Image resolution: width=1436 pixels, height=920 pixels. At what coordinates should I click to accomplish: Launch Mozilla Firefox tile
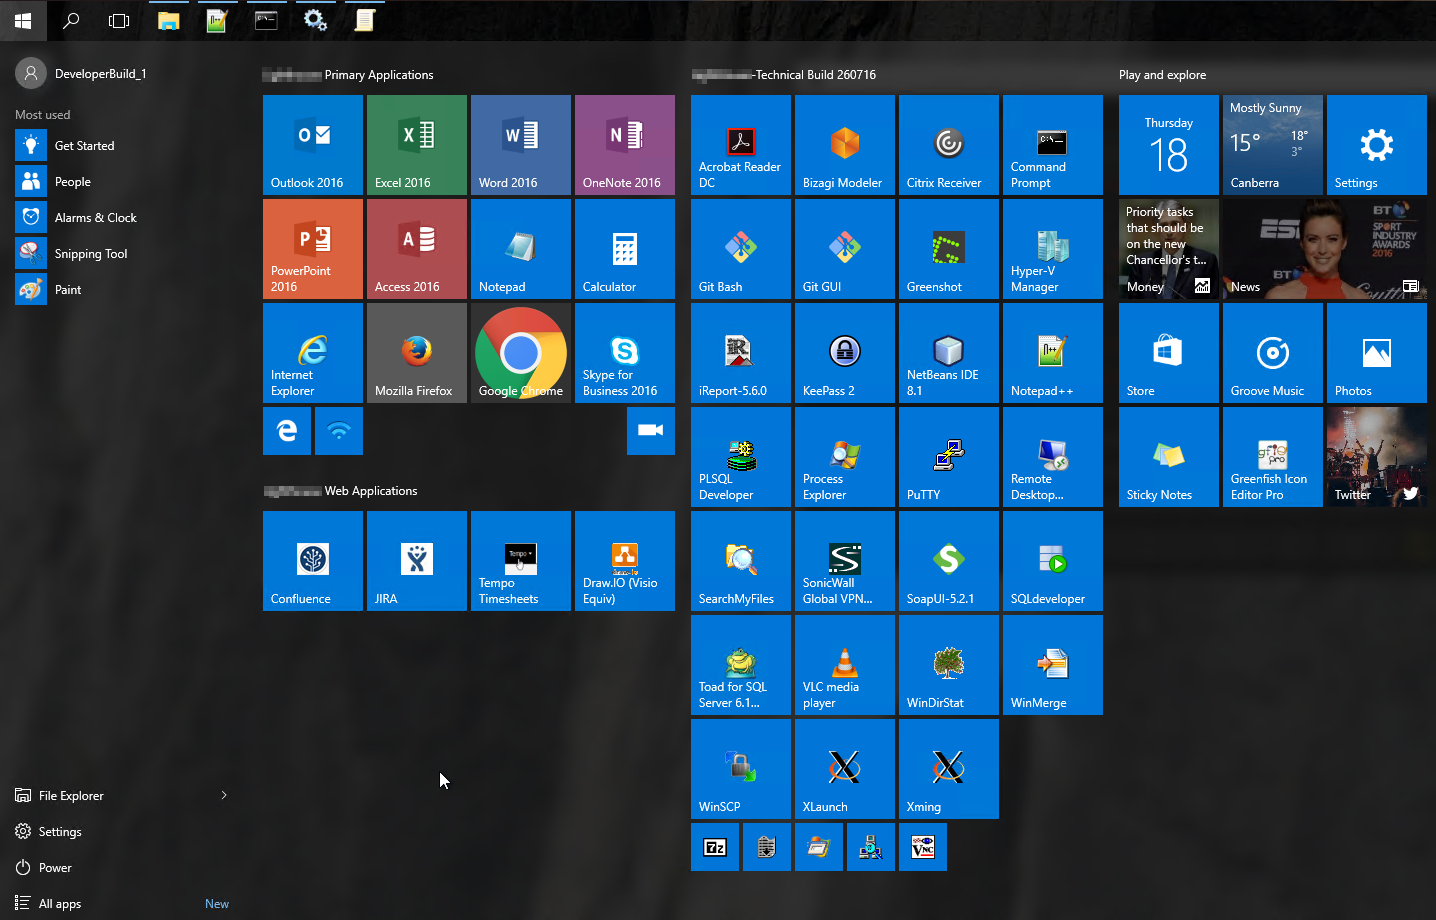pyautogui.click(x=417, y=353)
